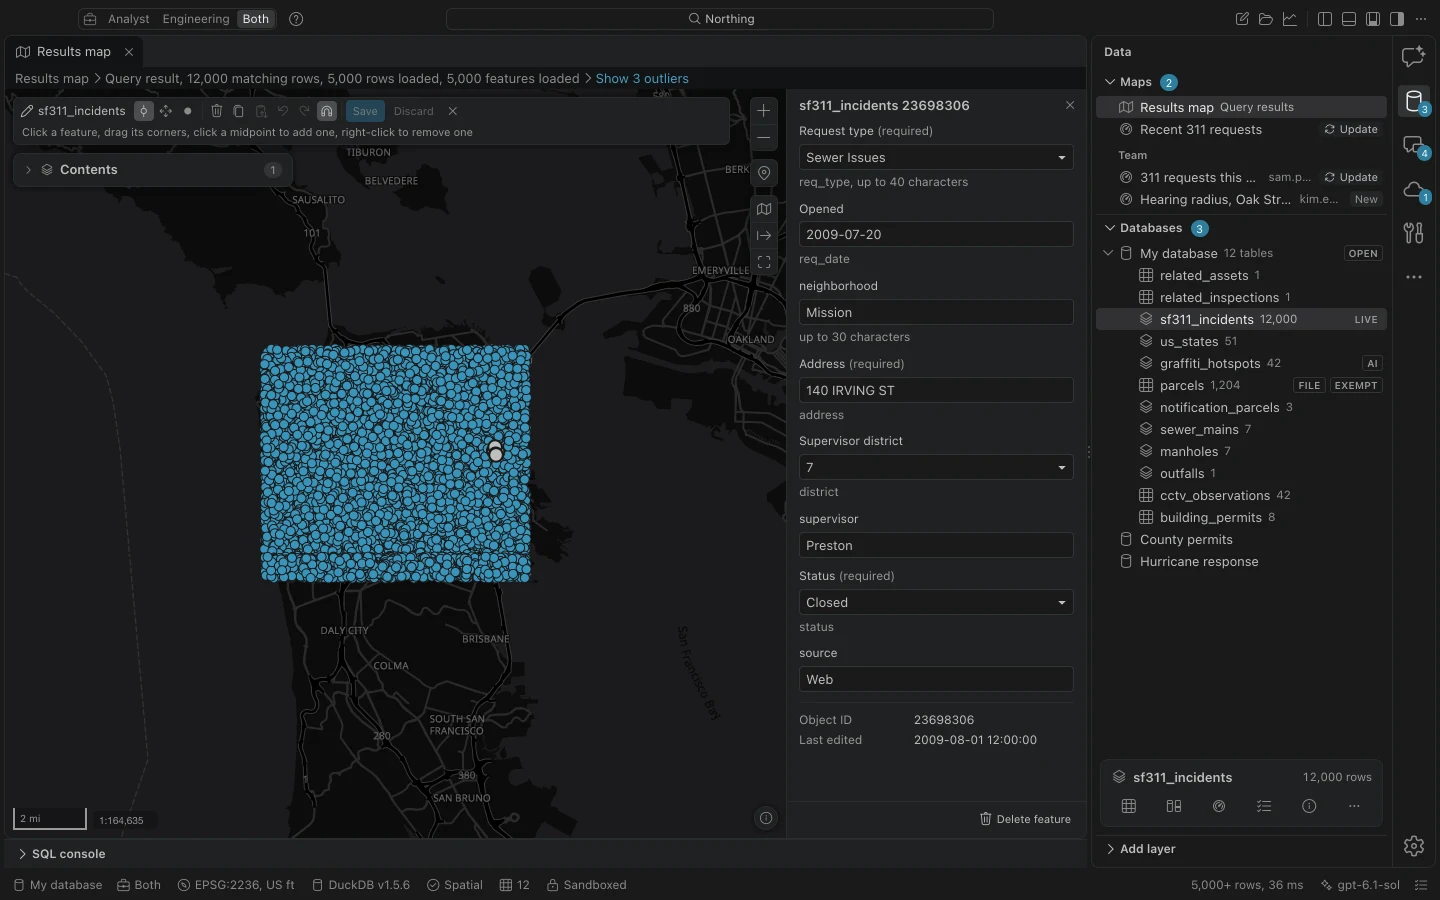This screenshot has height=900, width=1440.
Task: Select the sewer_mains table
Action: point(1199,430)
